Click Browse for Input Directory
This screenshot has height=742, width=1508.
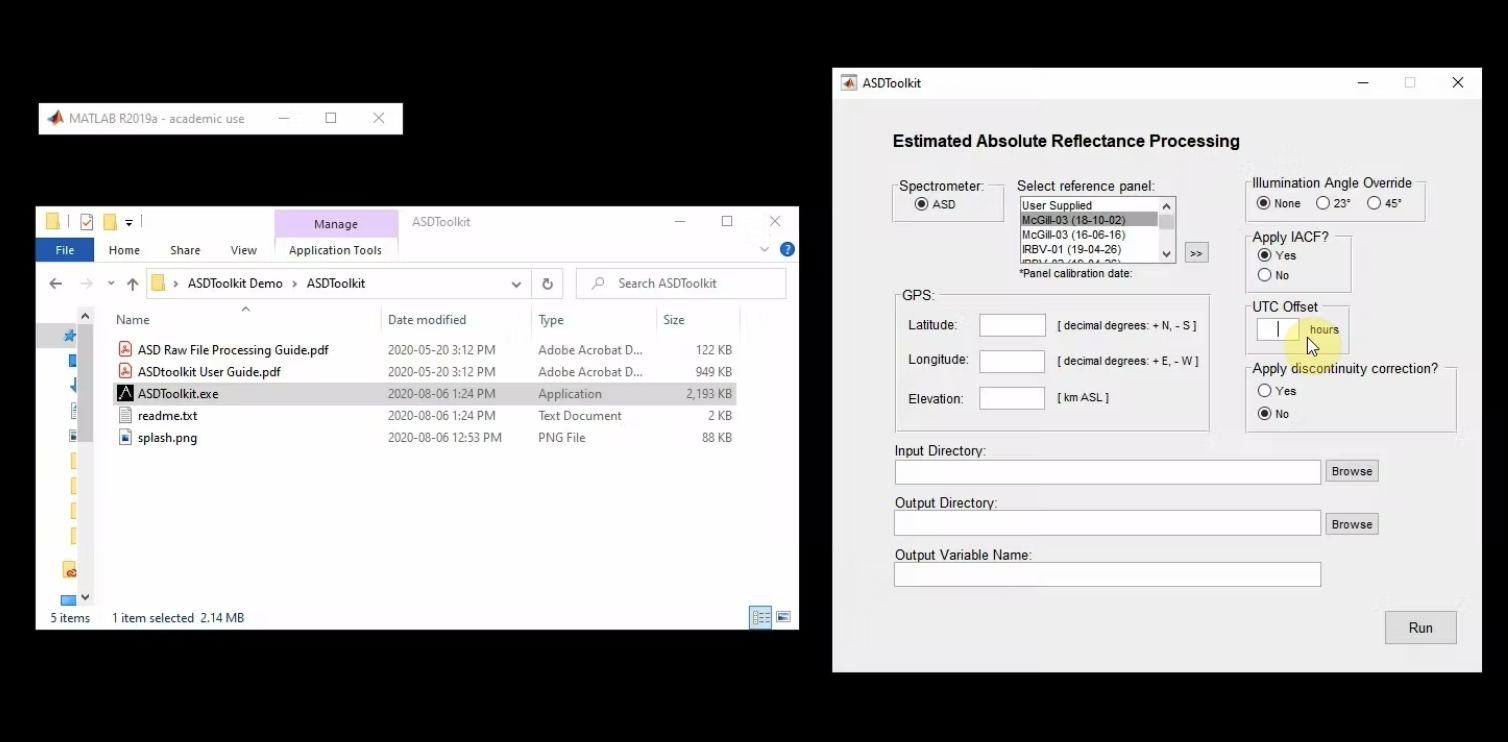point(1352,471)
